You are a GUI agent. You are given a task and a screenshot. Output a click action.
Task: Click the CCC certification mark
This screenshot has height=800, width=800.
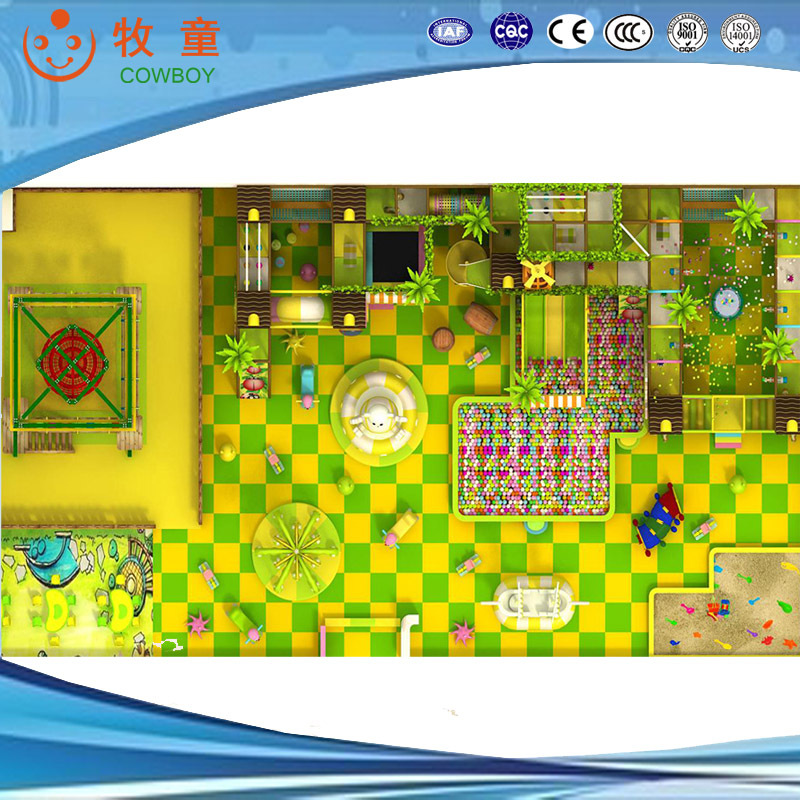(x=628, y=32)
